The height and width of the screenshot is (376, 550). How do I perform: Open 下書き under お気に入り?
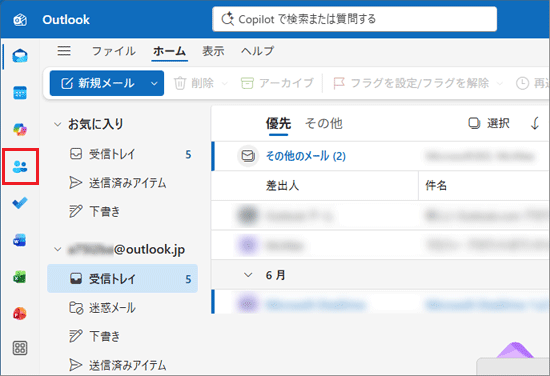coord(122,211)
